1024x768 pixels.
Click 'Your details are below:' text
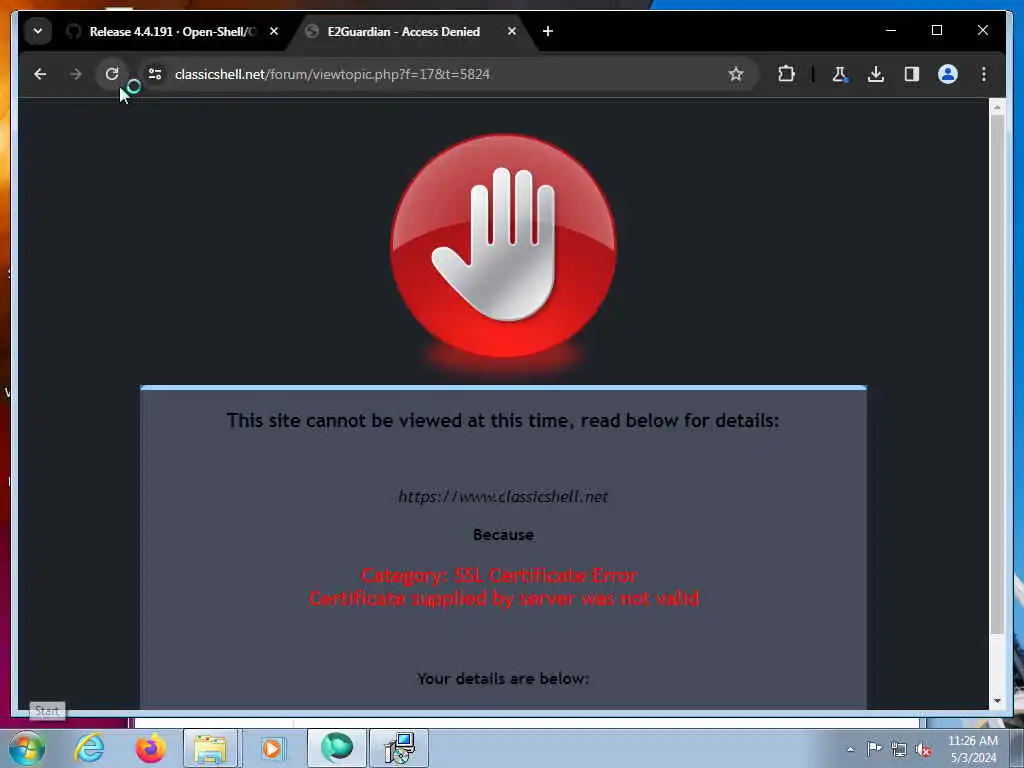(504, 679)
